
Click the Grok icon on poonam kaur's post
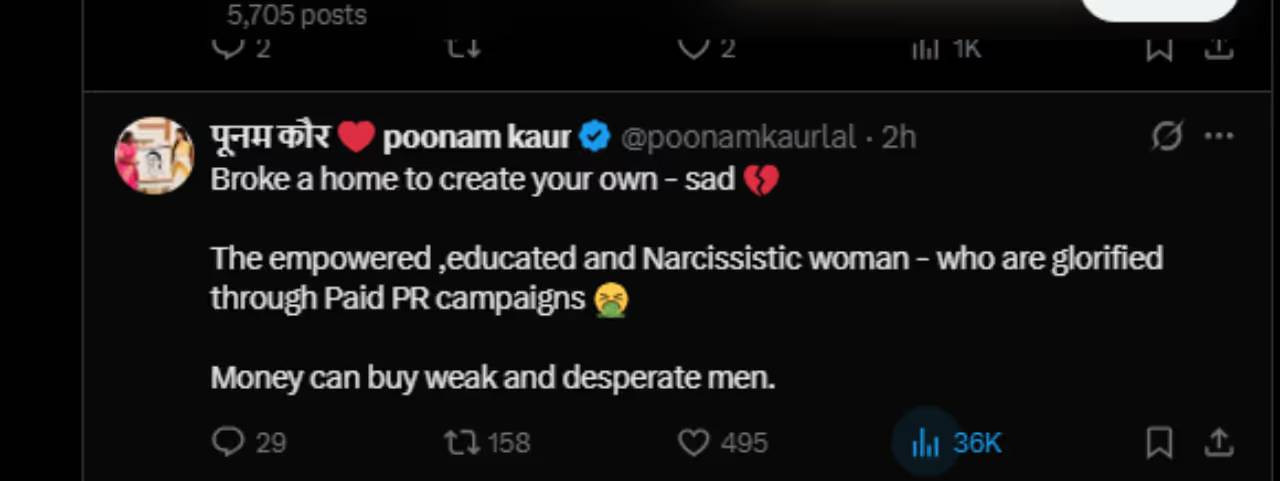click(1166, 136)
